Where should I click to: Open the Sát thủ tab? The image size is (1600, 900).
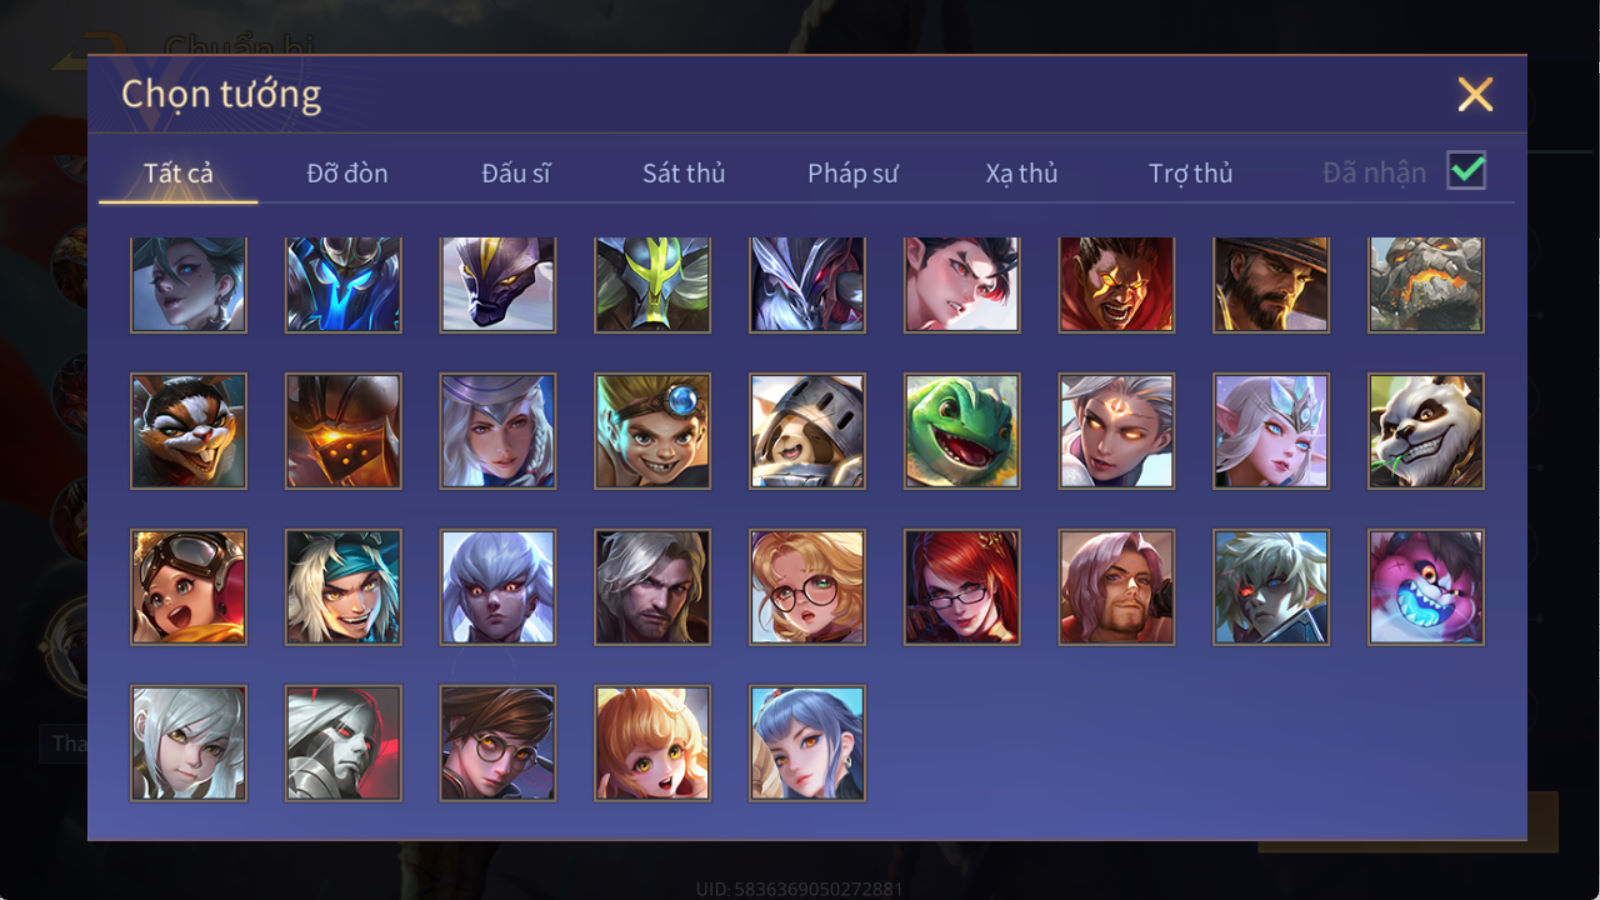coord(683,173)
